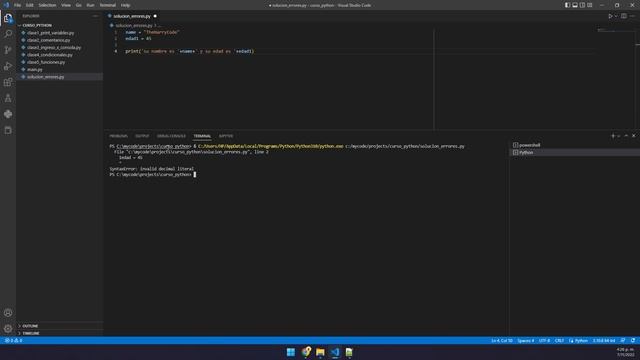Screen dimensions: 640x360
Task: Open the Accounts menu icon
Action: coord(8,313)
